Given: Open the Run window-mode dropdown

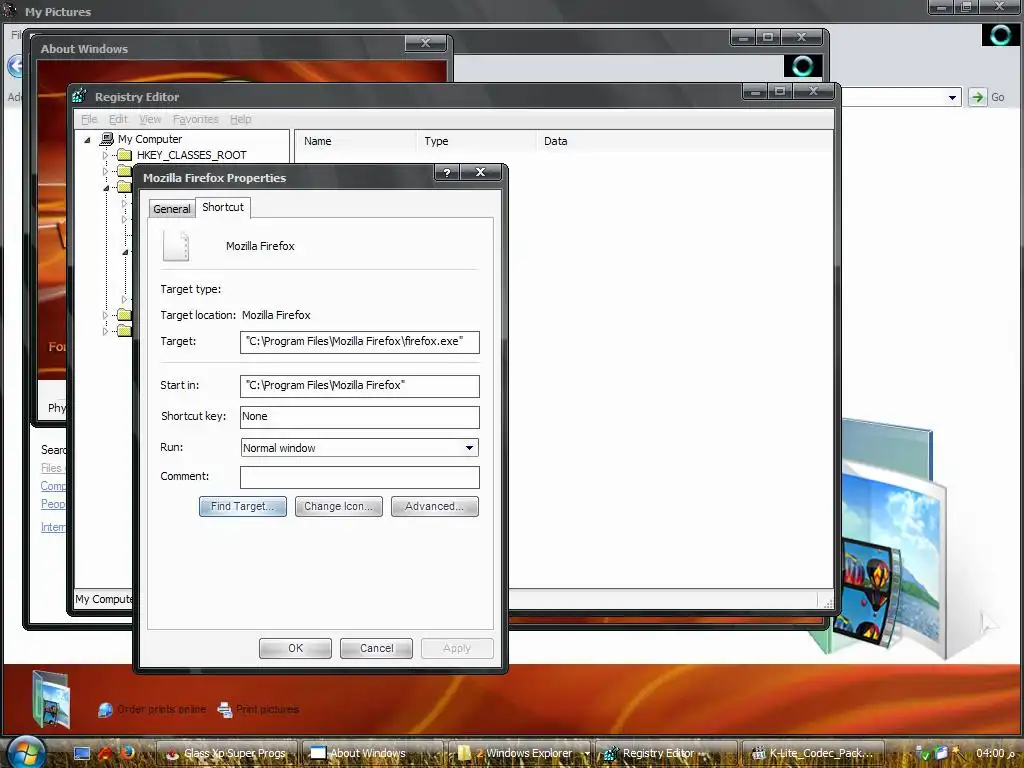Looking at the screenshot, I should tap(469, 448).
